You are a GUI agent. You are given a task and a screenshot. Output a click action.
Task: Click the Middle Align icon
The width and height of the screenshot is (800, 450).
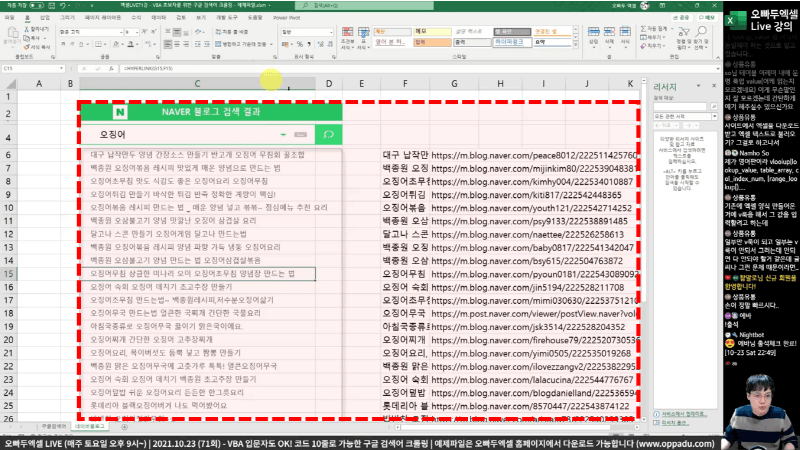coord(177,32)
